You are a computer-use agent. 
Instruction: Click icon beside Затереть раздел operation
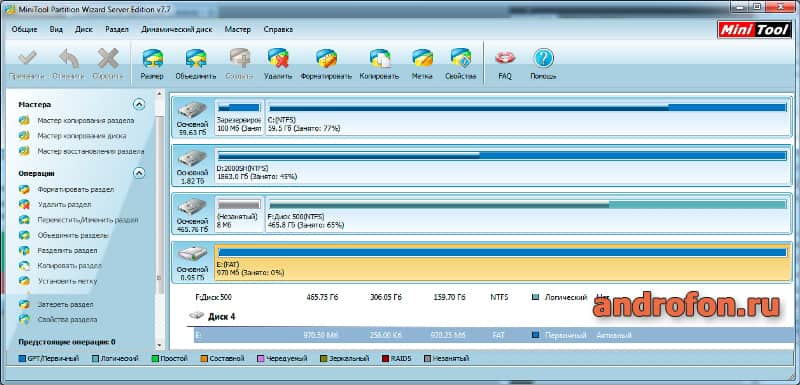click(24, 304)
